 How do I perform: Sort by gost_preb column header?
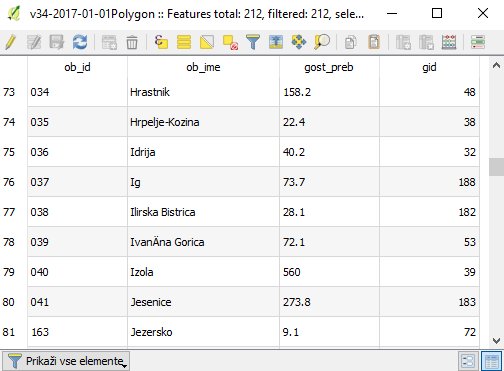pos(329,67)
